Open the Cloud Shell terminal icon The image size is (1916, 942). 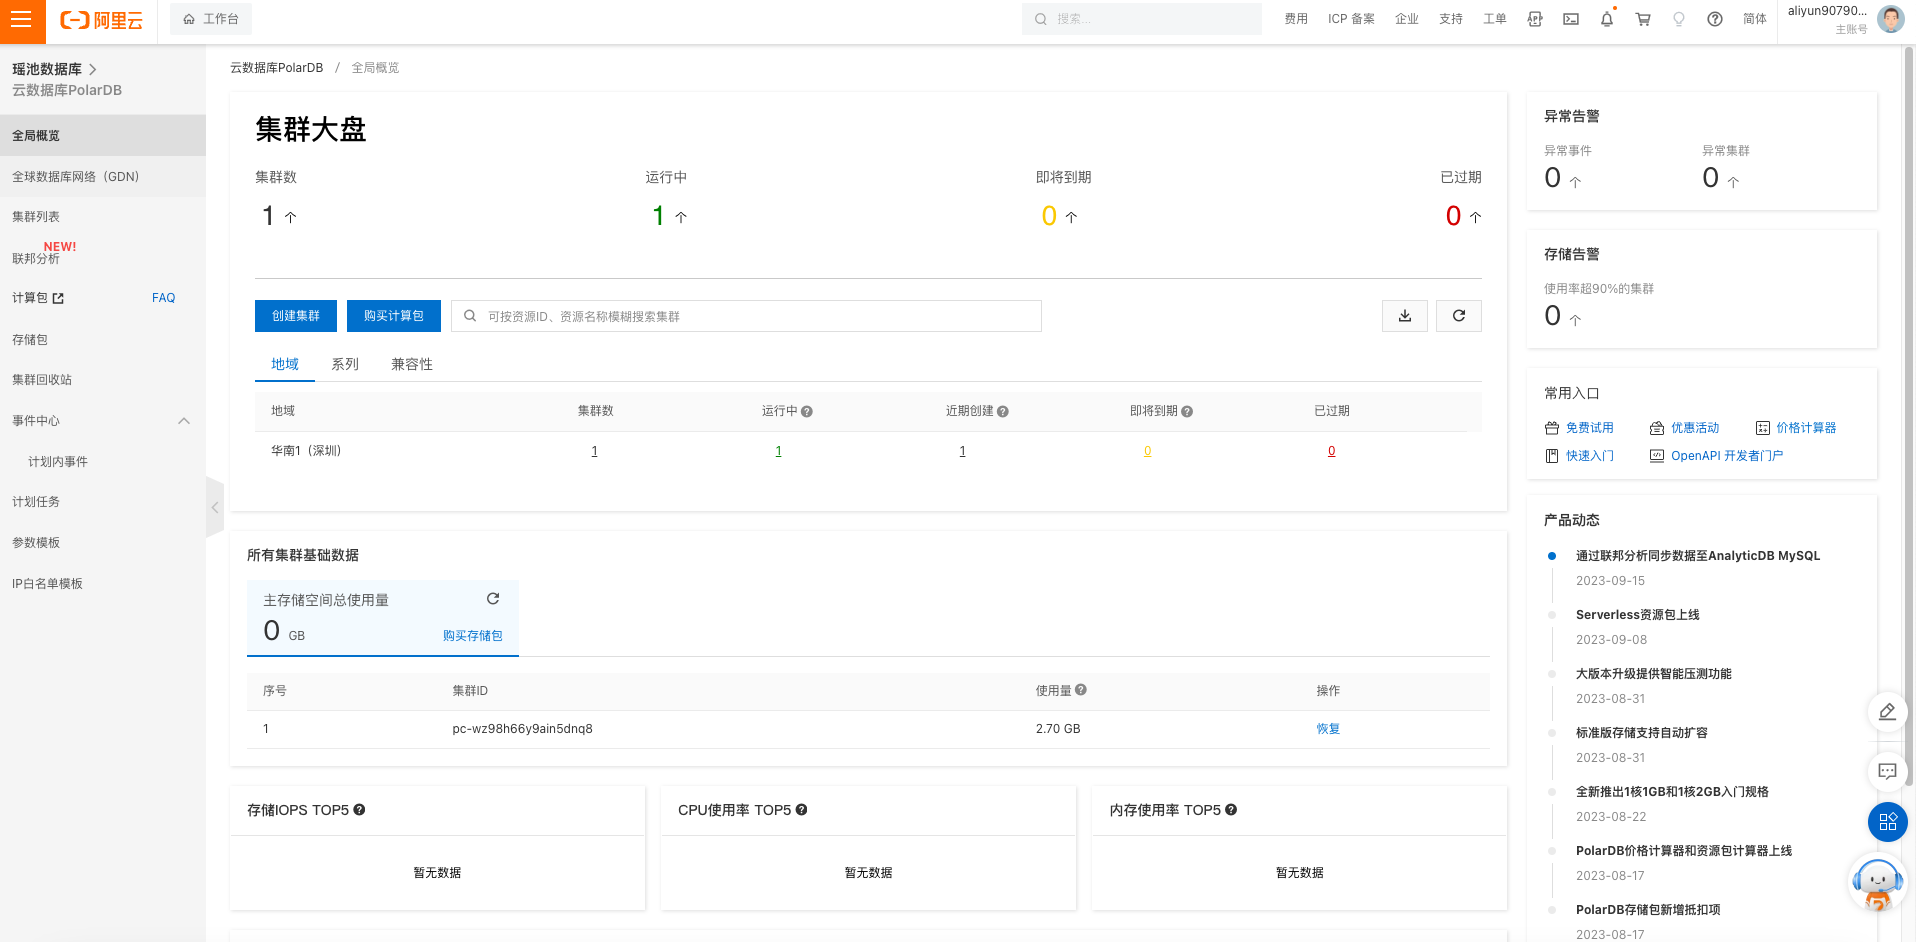pyautogui.click(x=1571, y=19)
